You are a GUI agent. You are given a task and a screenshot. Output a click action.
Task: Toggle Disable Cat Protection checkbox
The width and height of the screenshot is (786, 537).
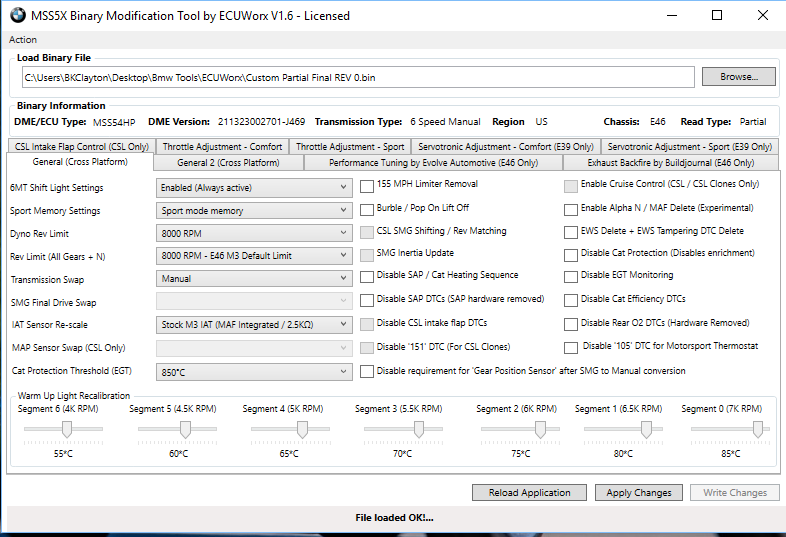[570, 255]
